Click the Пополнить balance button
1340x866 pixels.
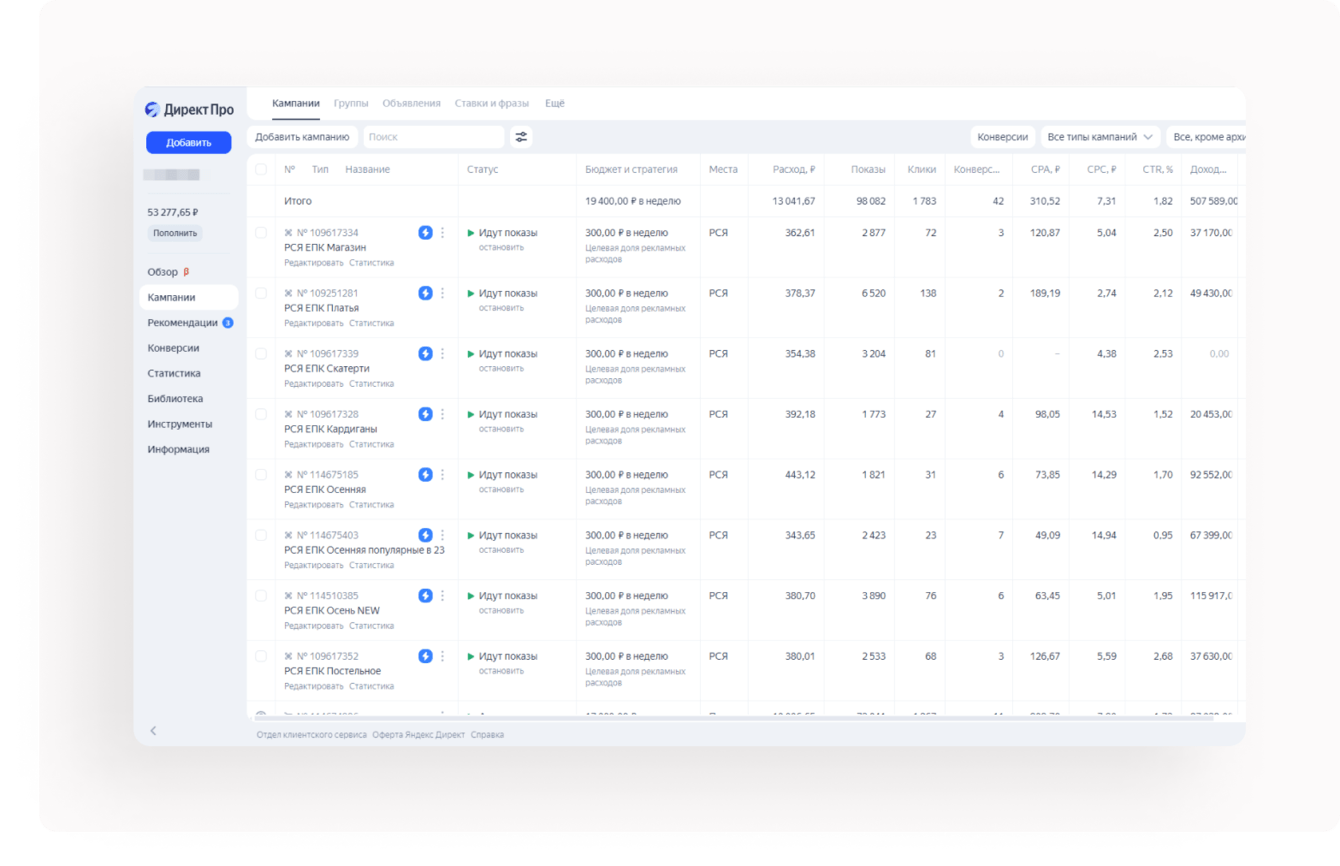tap(175, 233)
